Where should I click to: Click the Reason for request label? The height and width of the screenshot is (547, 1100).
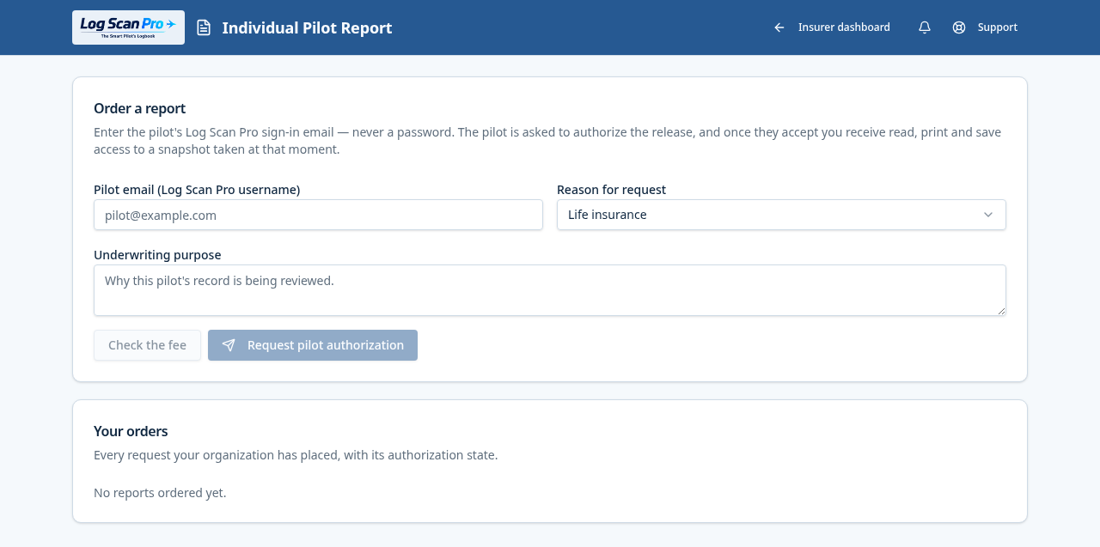pos(612,189)
